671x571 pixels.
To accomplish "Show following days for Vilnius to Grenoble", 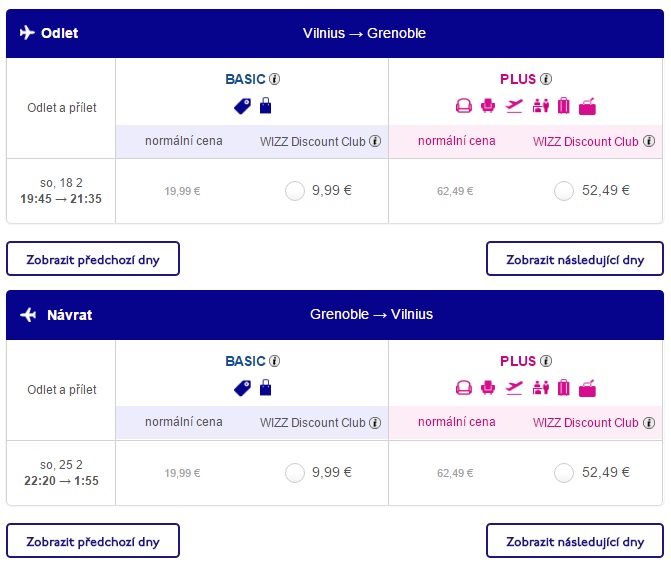I will click(575, 259).
